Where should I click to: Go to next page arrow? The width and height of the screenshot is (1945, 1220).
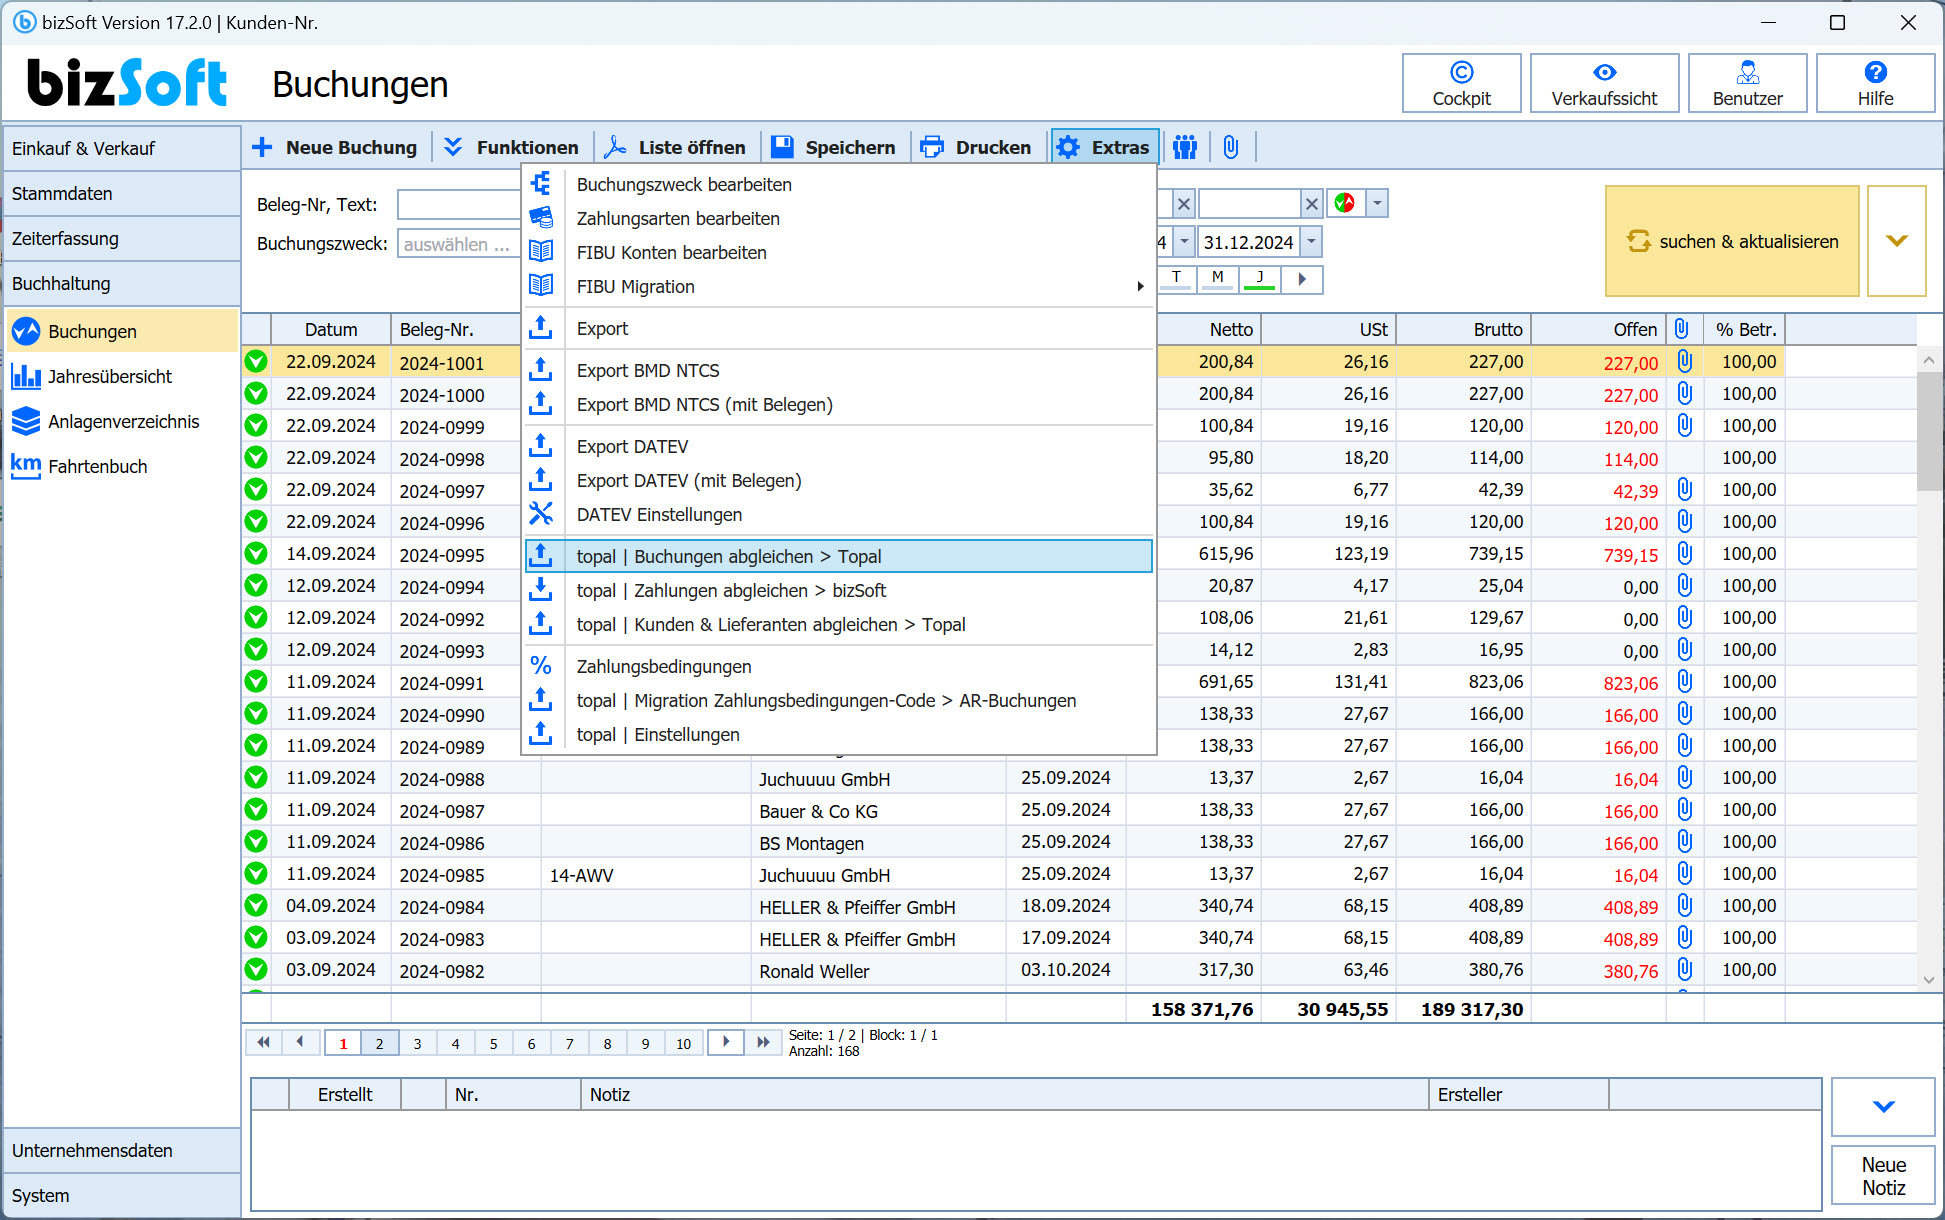(726, 1043)
